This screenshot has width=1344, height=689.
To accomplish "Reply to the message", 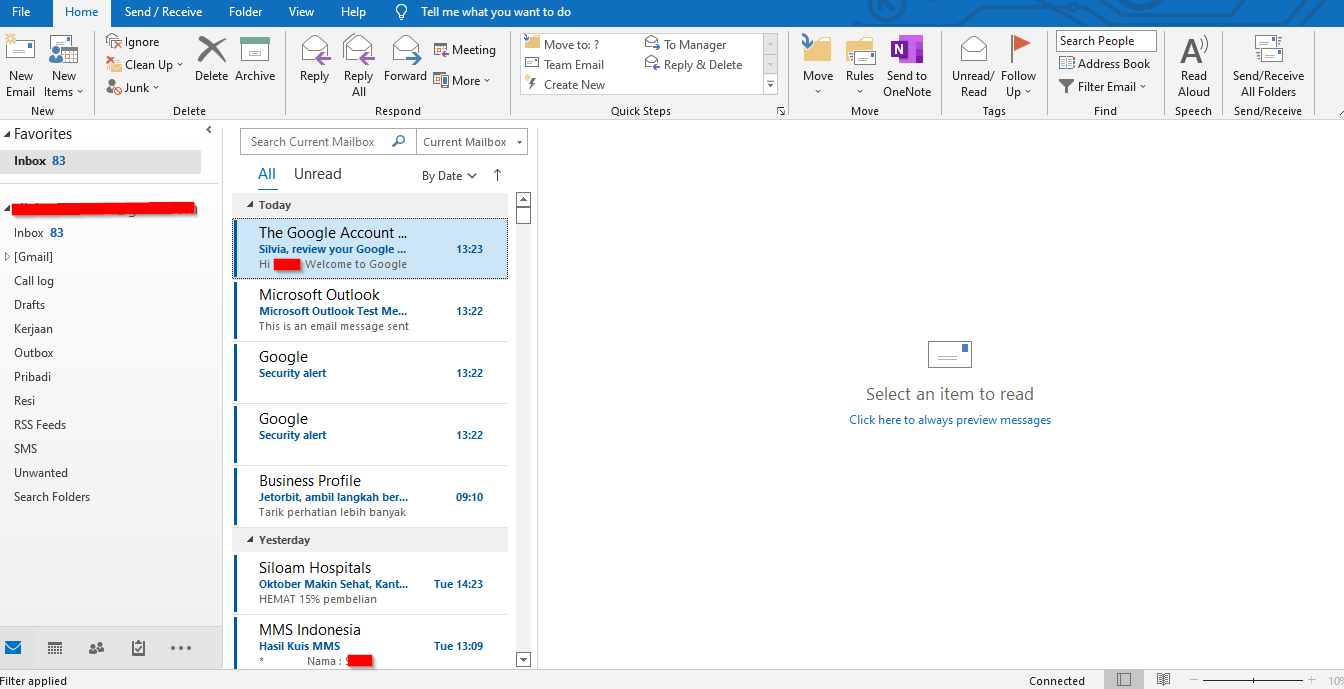I will [314, 60].
